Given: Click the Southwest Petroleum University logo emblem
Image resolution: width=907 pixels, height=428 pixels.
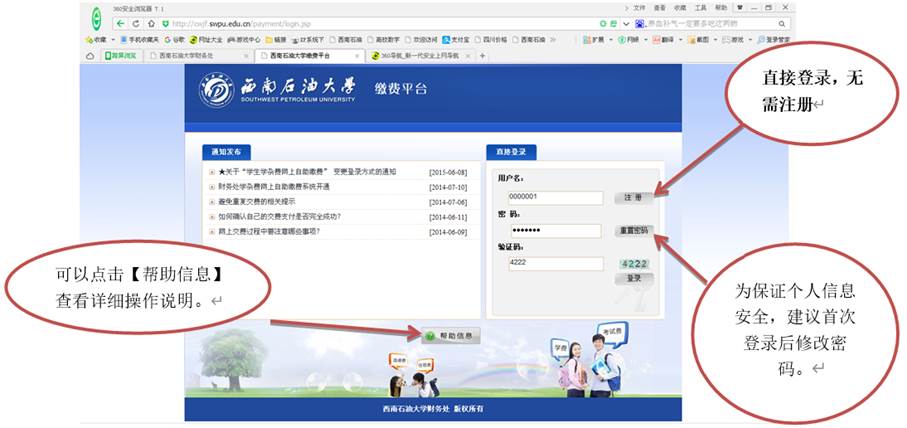Looking at the screenshot, I should pyautogui.click(x=218, y=90).
